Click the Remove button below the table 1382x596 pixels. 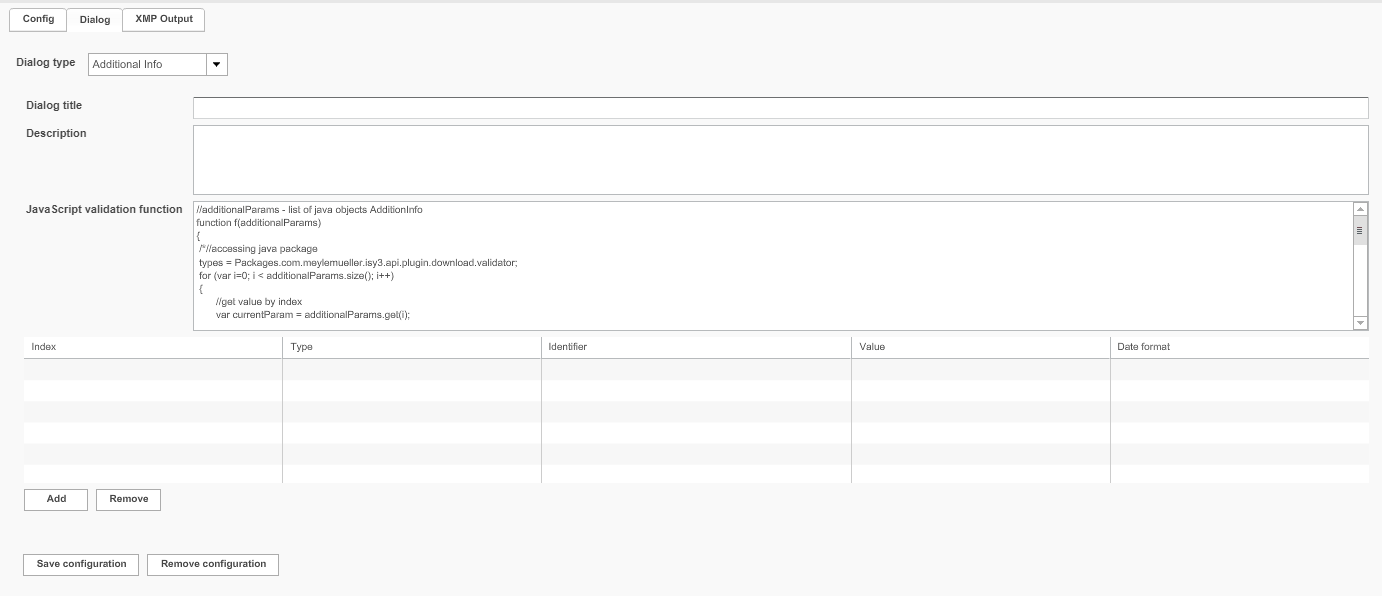point(128,499)
